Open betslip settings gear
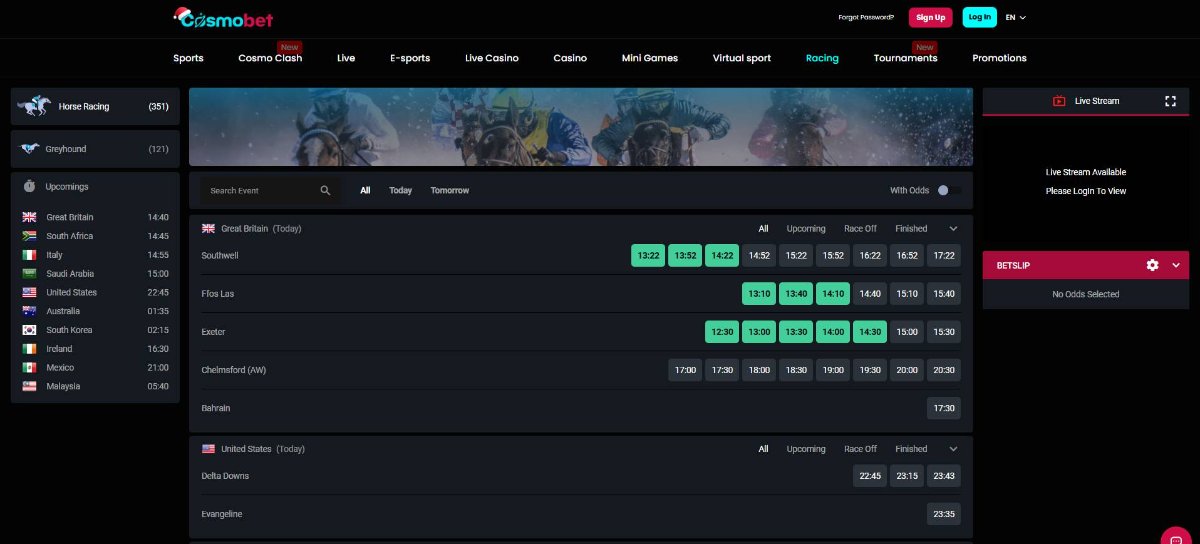 click(x=1152, y=265)
